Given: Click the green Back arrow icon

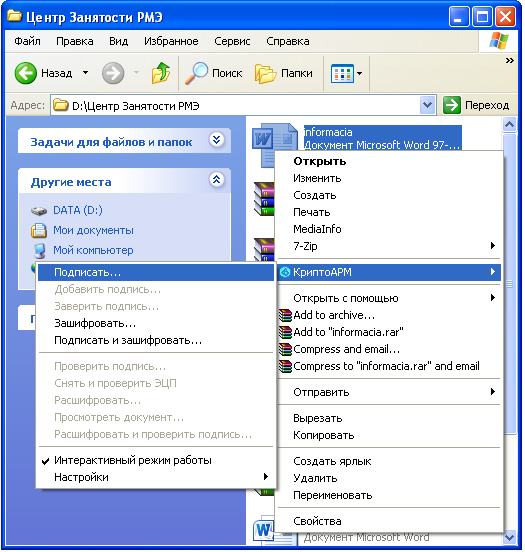Looking at the screenshot, I should pos(25,73).
